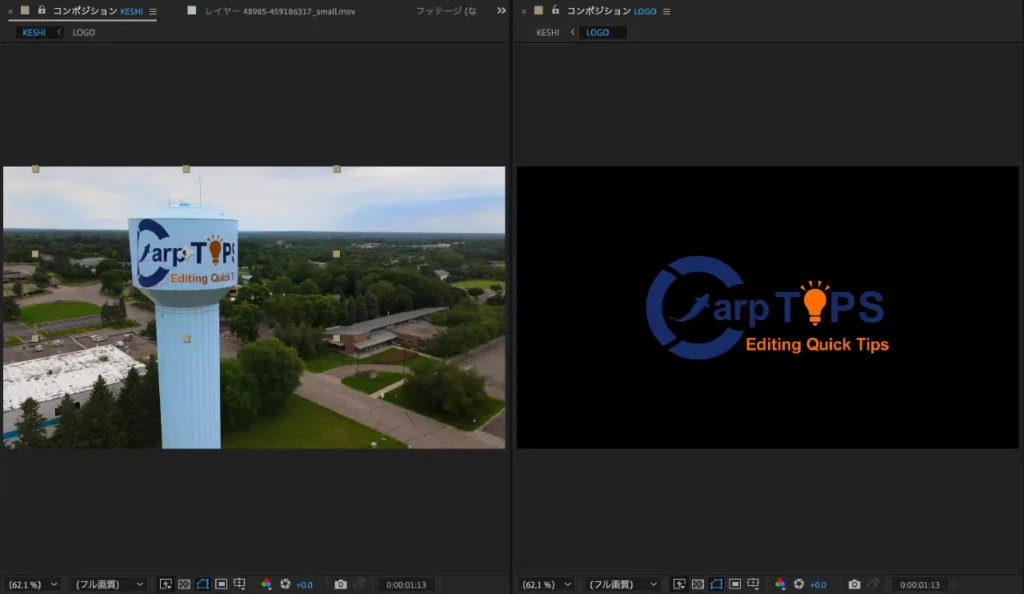The width and height of the screenshot is (1024, 594).
Task: Open channel and color management in KESHI viewer
Action: pyautogui.click(x=266, y=584)
